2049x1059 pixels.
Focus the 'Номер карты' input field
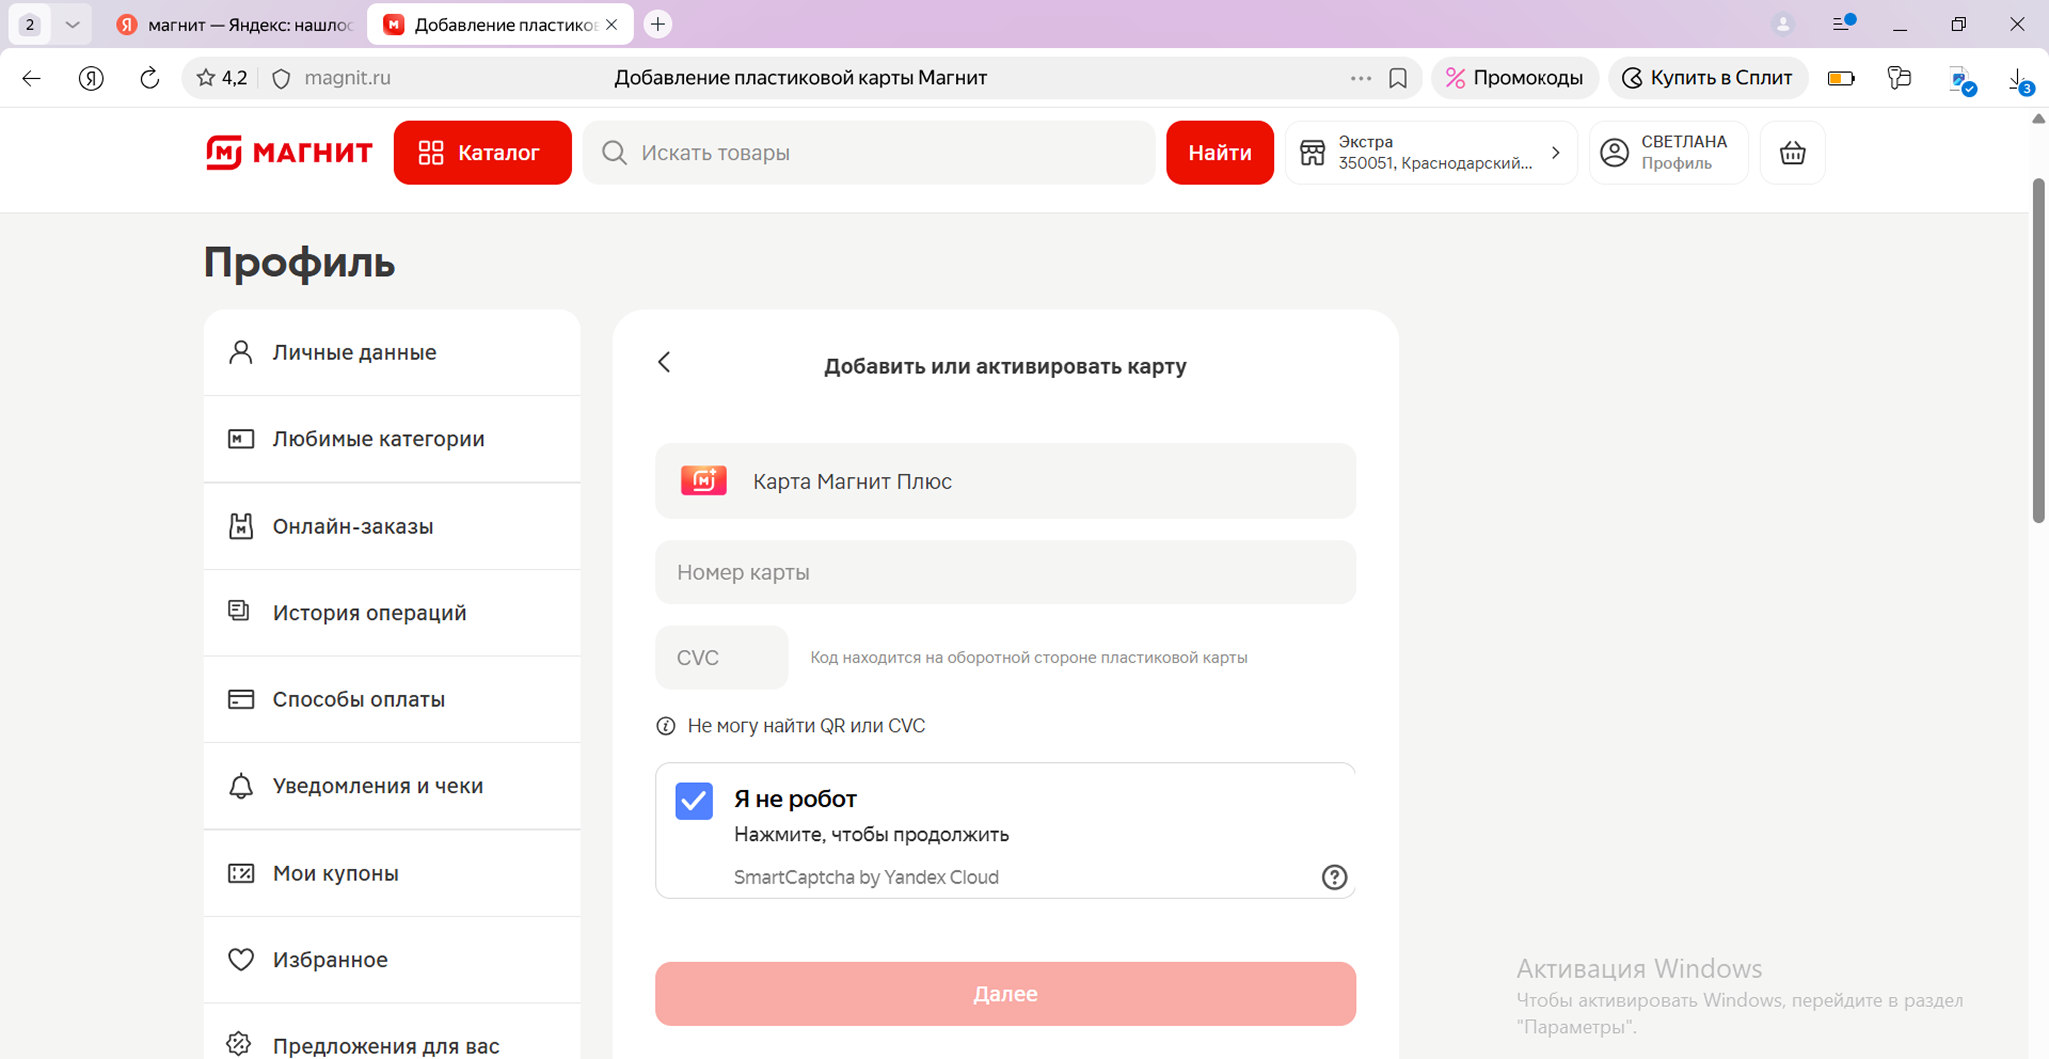(x=1005, y=572)
